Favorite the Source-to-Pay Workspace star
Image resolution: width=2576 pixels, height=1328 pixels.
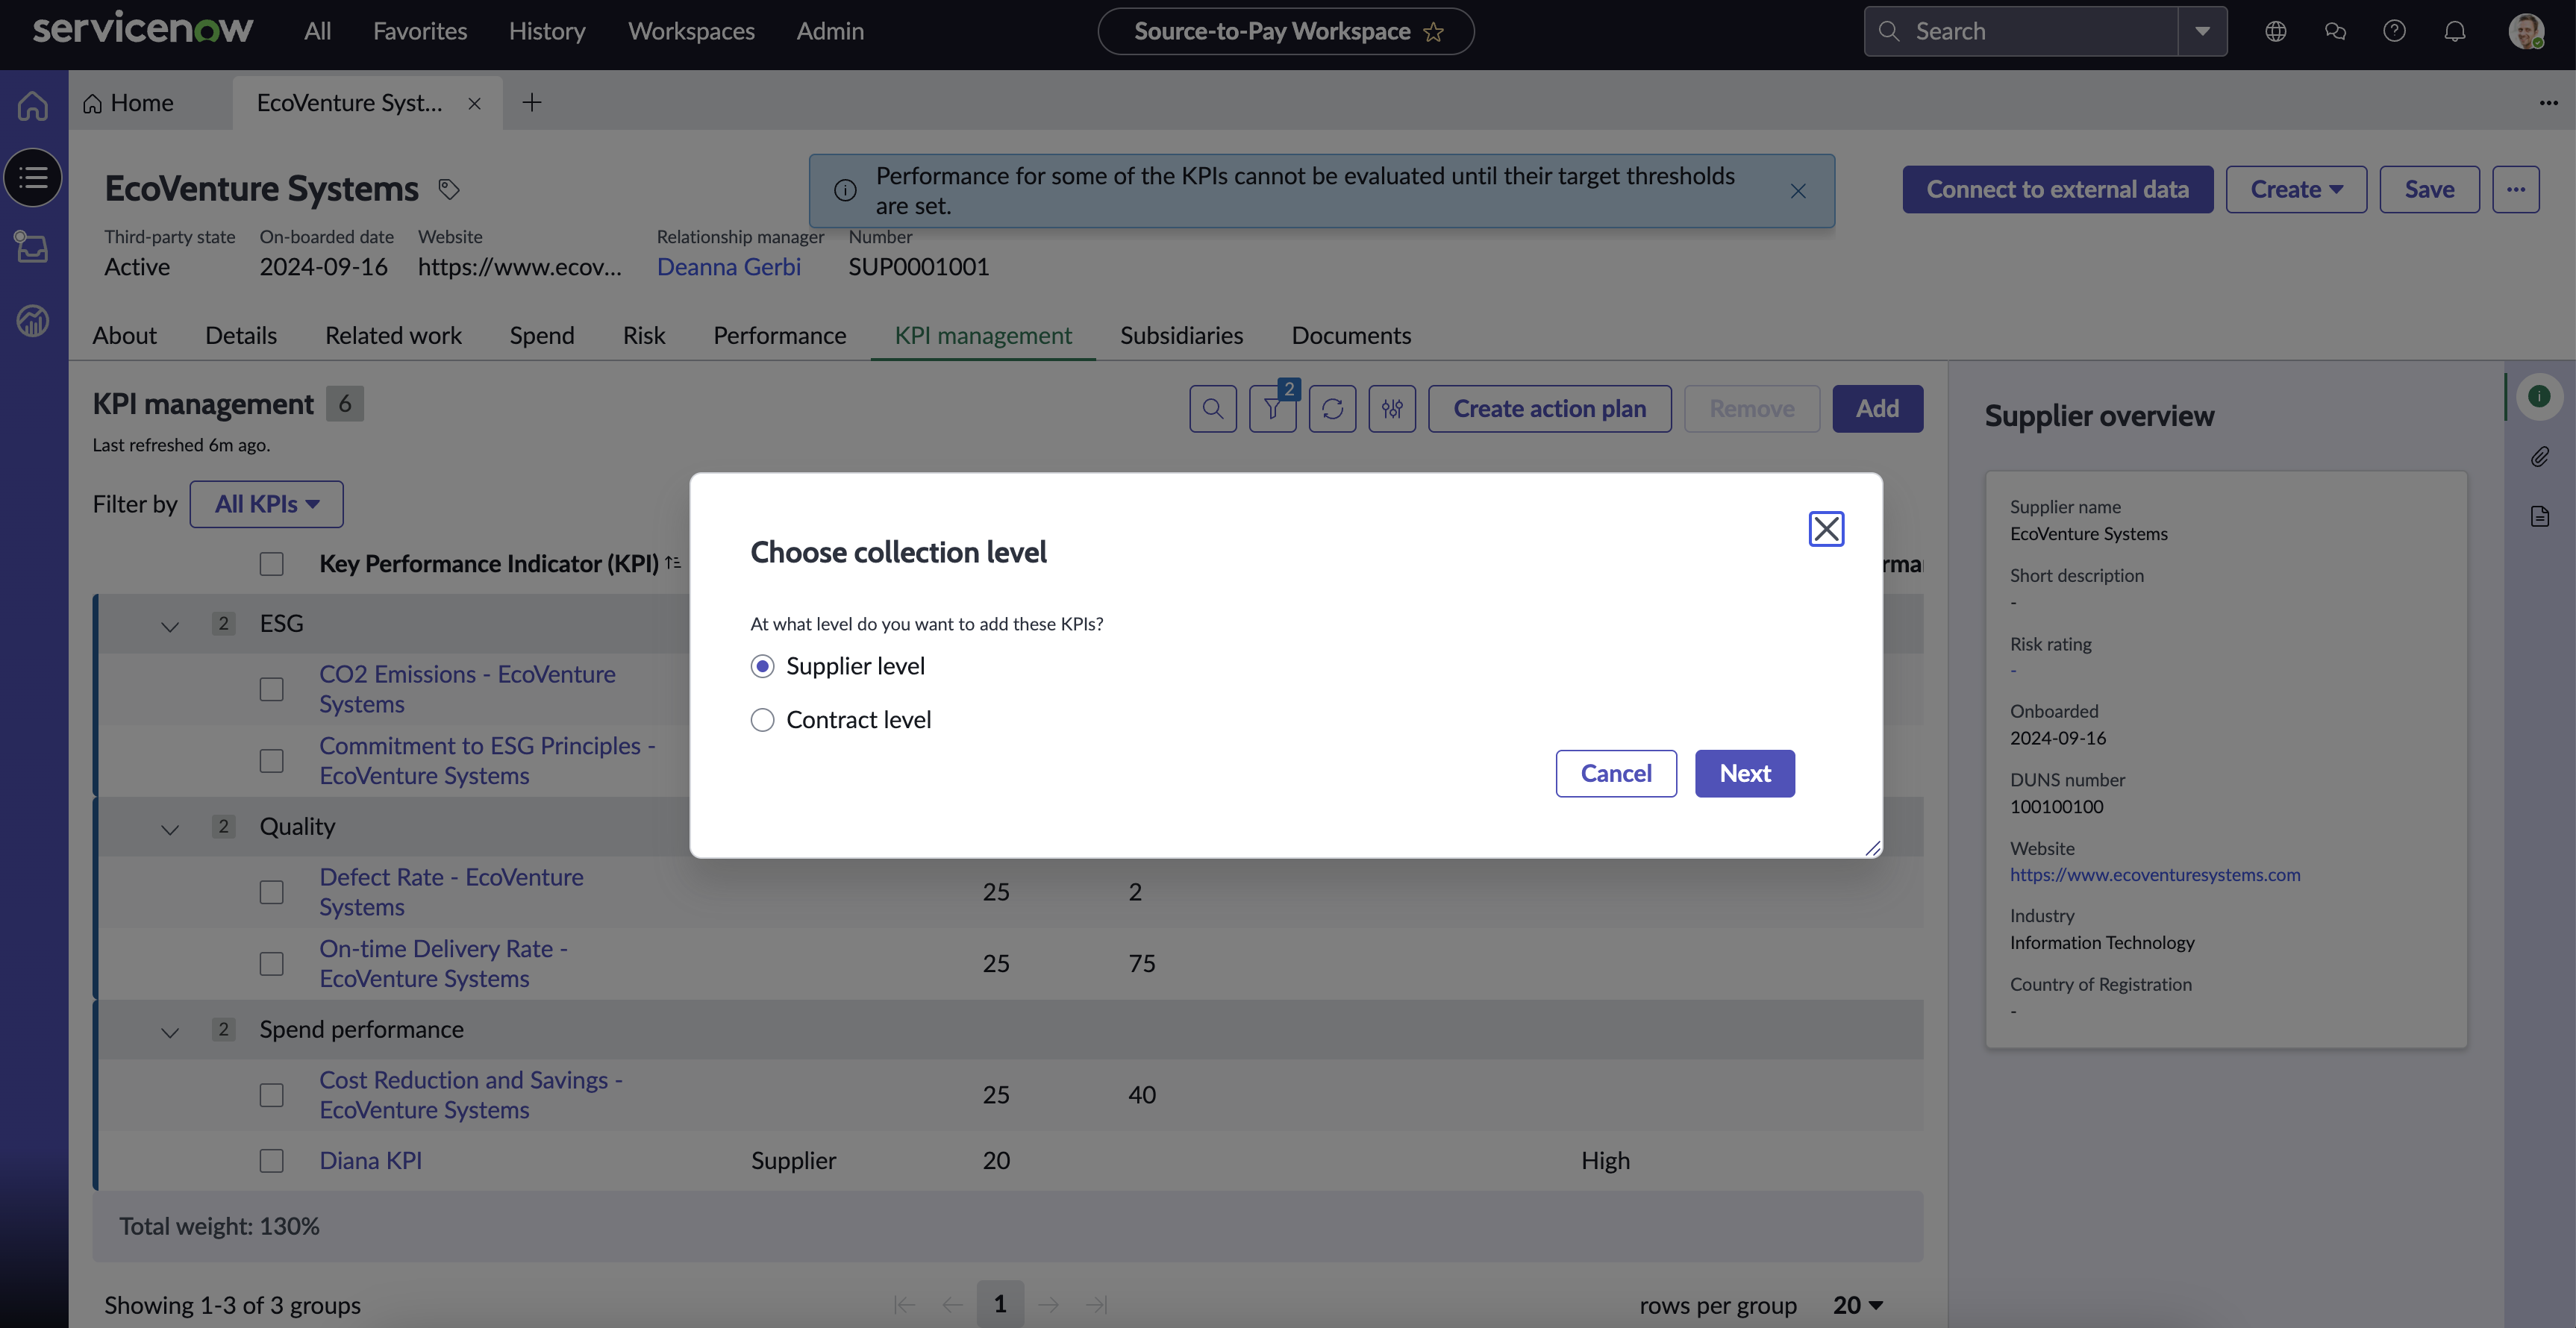pos(1434,32)
